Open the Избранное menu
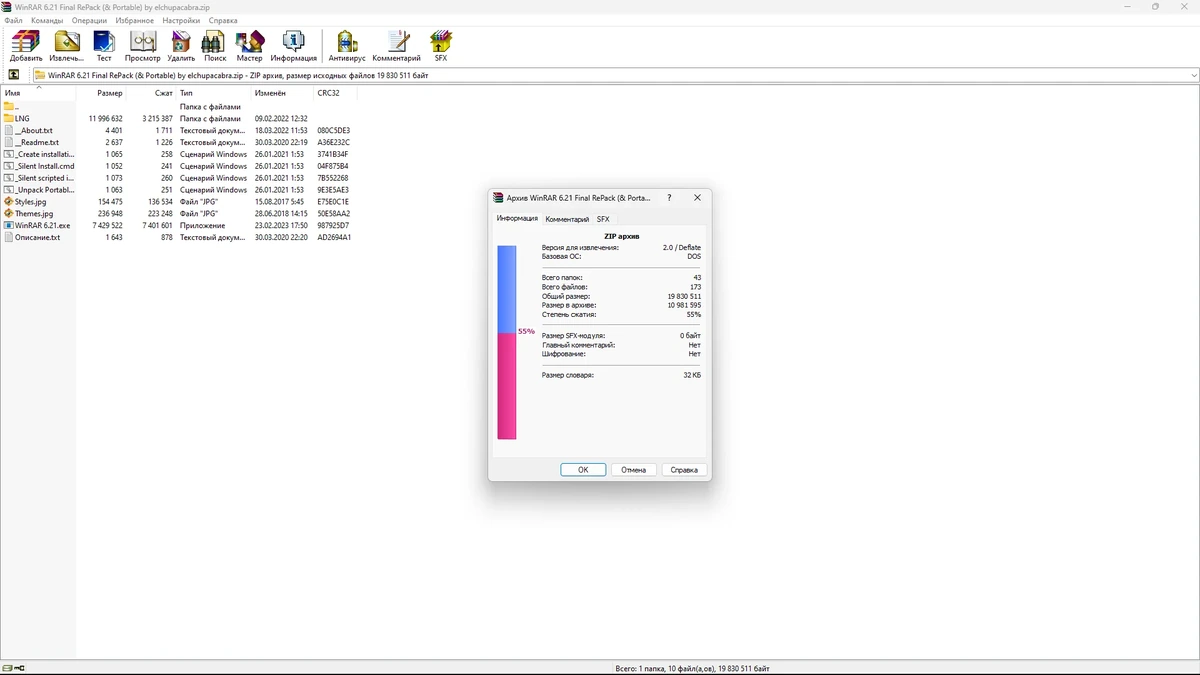 pyautogui.click(x=134, y=20)
